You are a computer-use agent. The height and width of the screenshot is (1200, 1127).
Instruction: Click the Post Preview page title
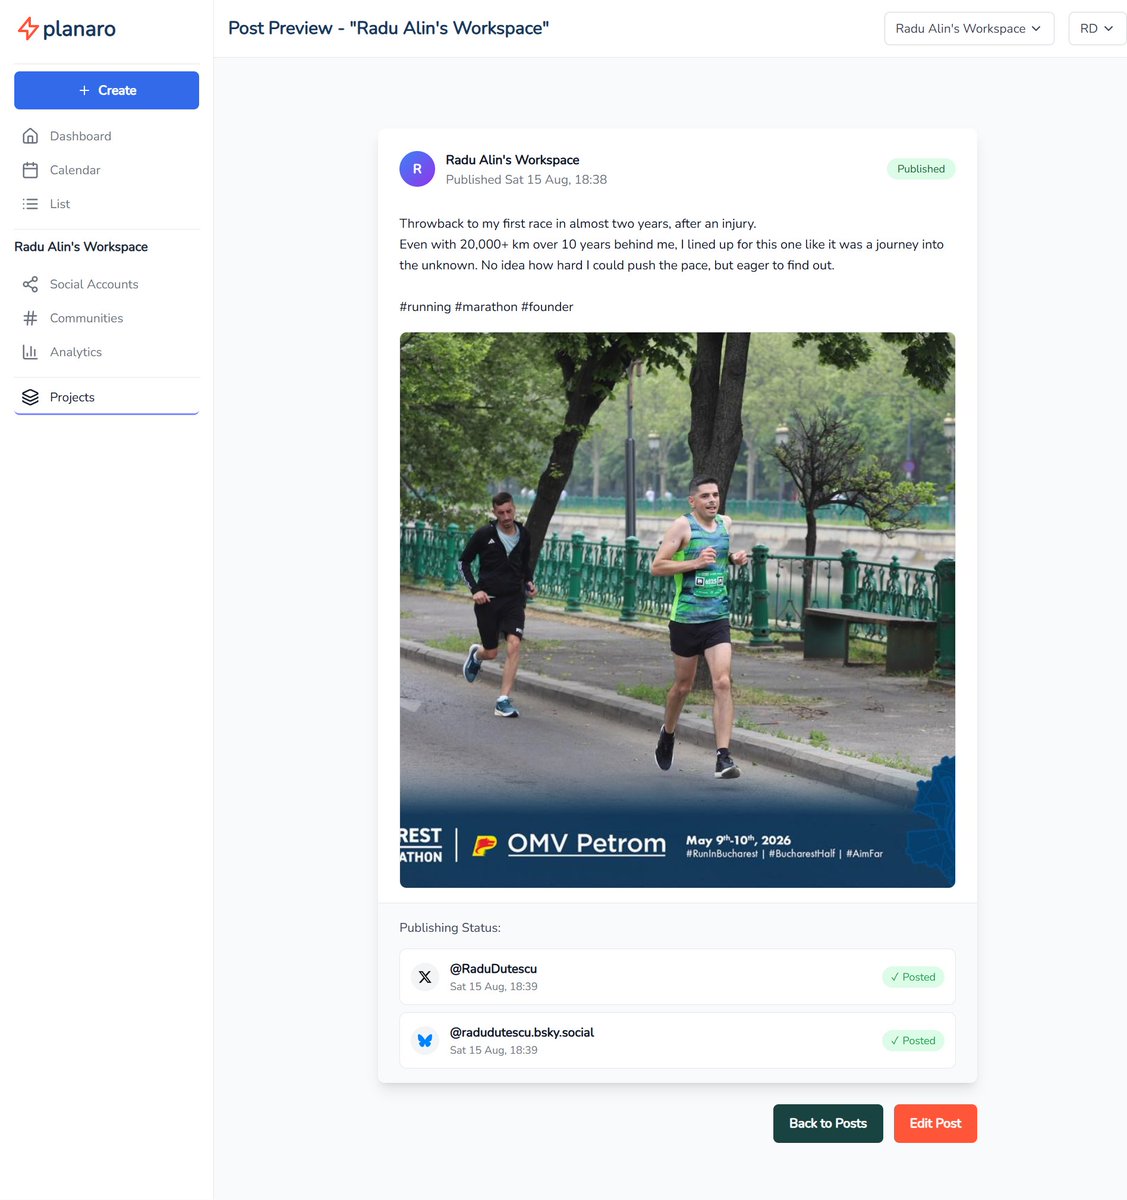click(388, 28)
